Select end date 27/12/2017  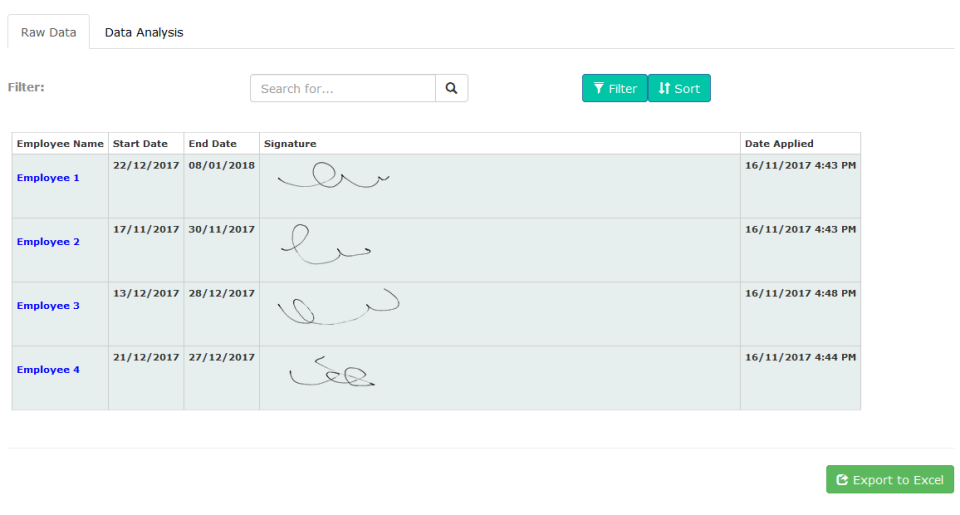tap(222, 358)
